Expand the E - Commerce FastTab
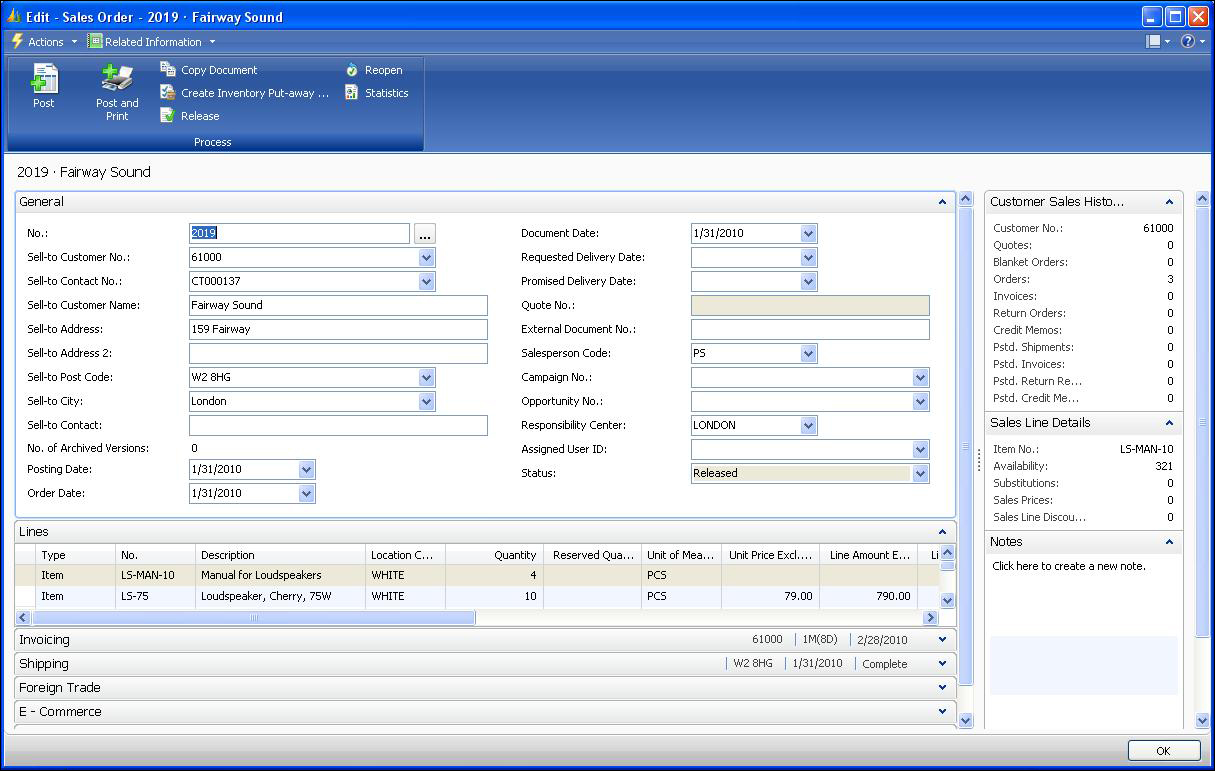The width and height of the screenshot is (1215, 771). point(942,712)
